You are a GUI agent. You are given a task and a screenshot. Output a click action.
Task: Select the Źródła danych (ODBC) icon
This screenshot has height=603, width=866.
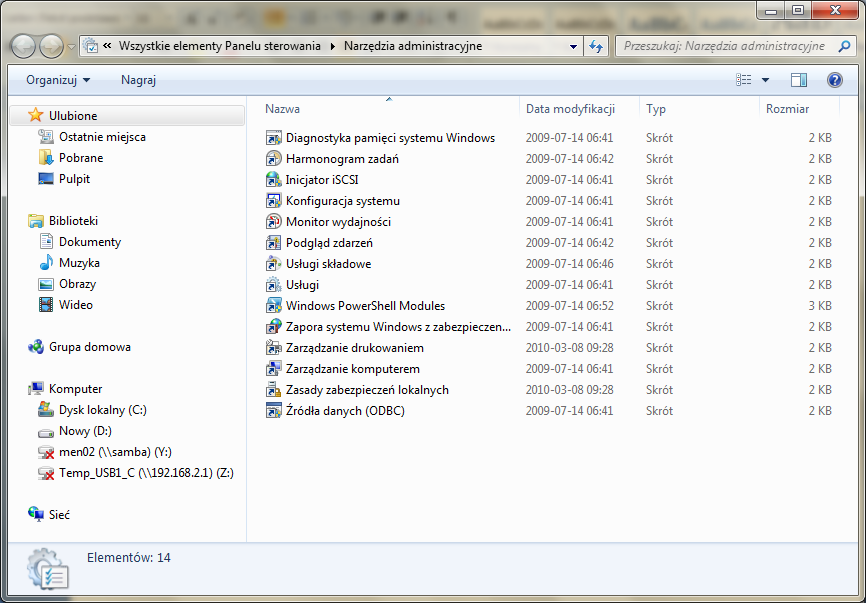[273, 410]
